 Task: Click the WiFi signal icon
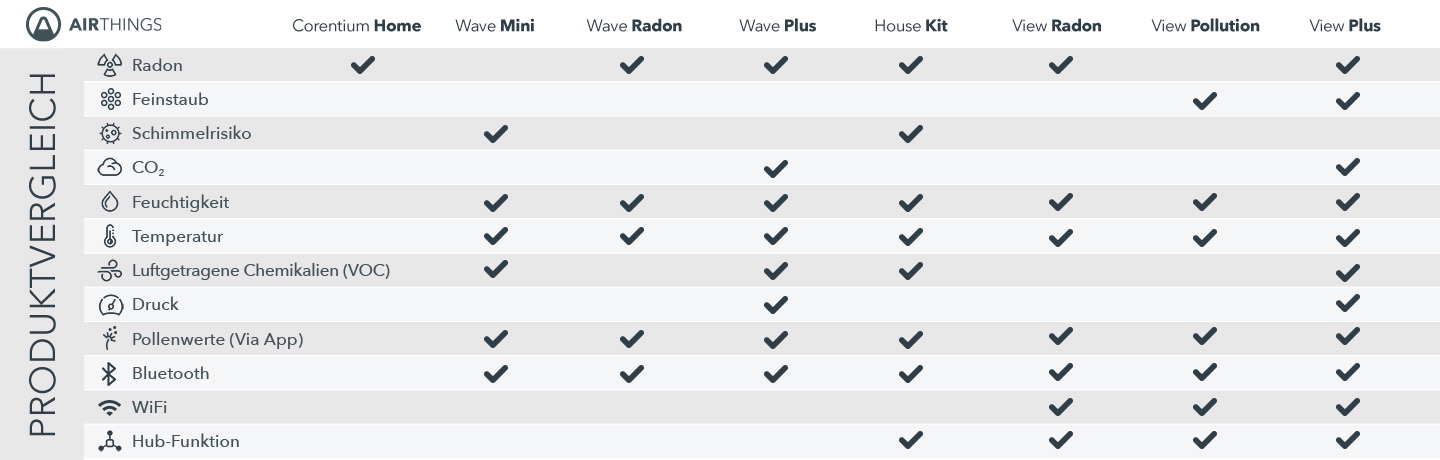tap(109, 408)
